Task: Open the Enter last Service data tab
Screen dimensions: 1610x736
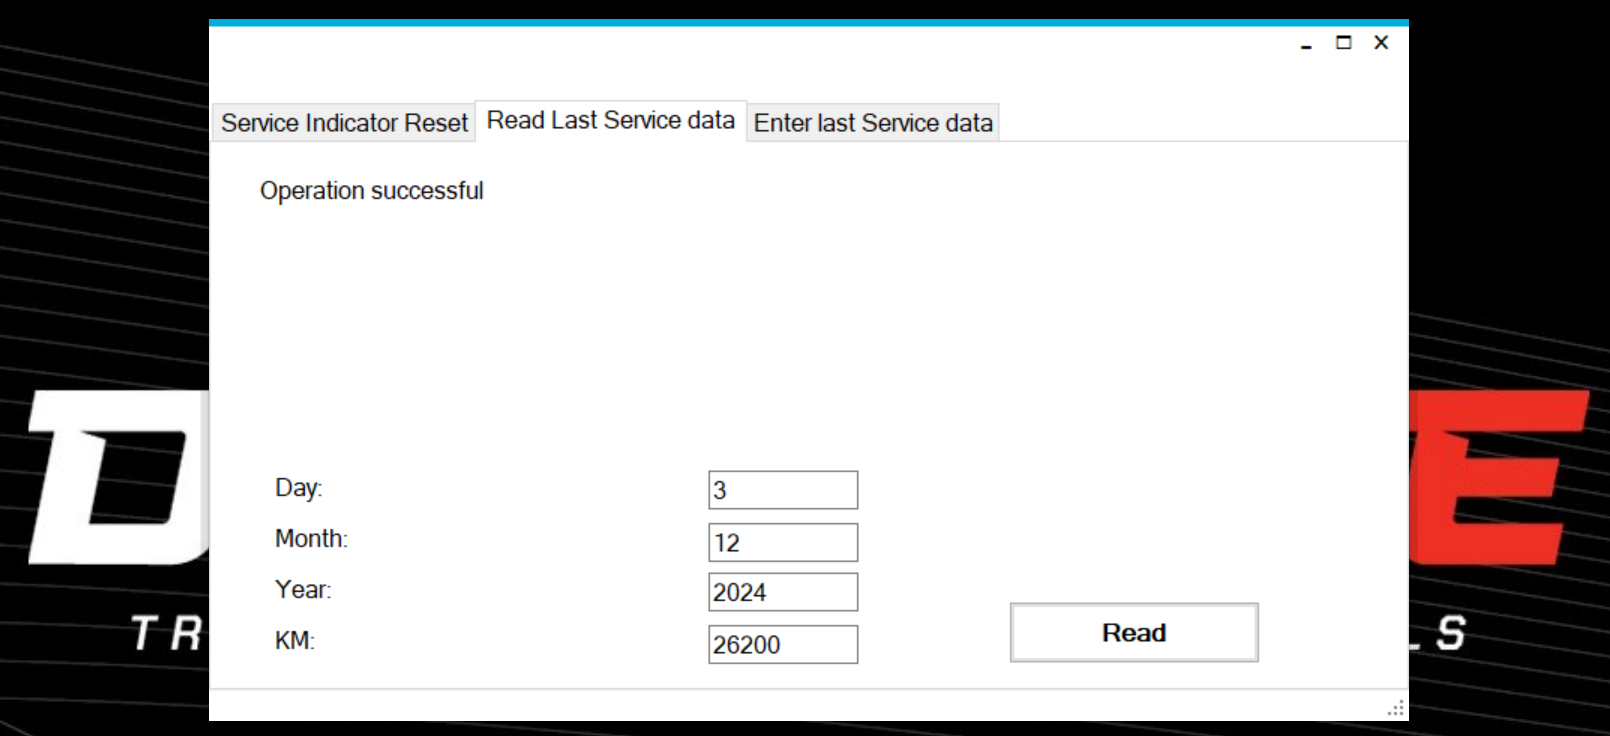Action: (x=872, y=123)
